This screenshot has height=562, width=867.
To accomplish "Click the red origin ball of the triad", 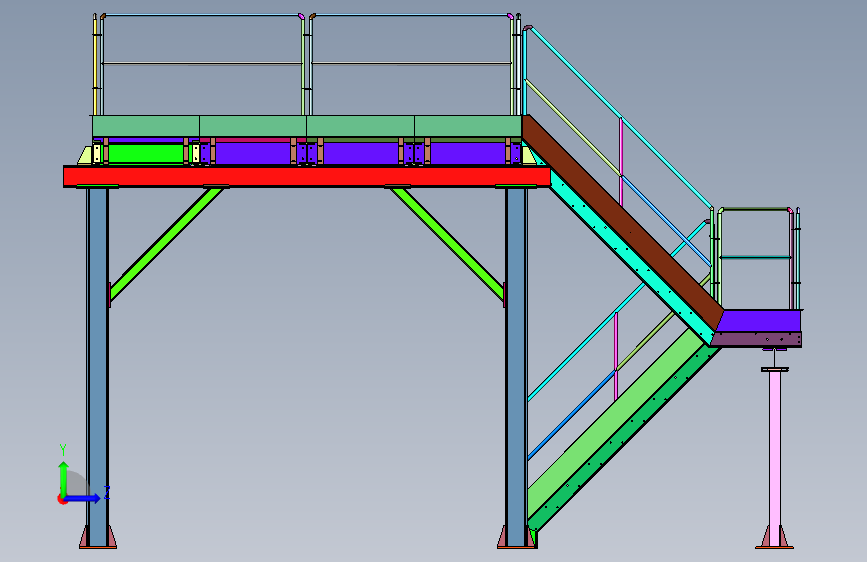I will [x=61, y=499].
